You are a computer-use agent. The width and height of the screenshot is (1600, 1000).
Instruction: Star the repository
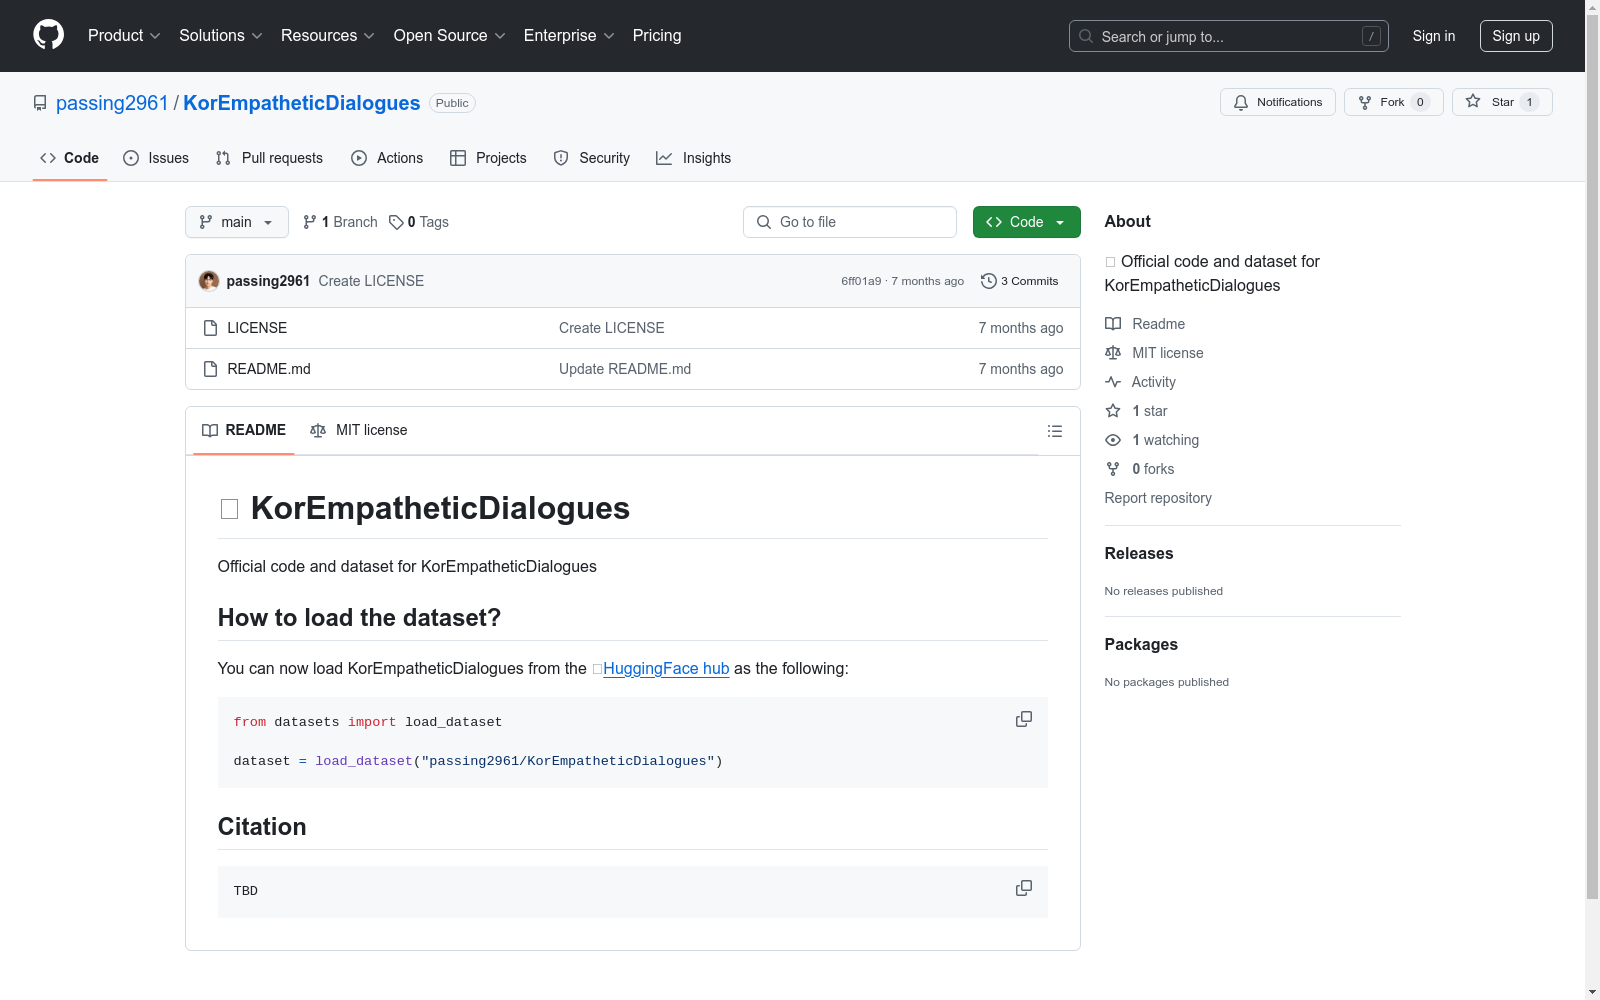coord(1502,102)
